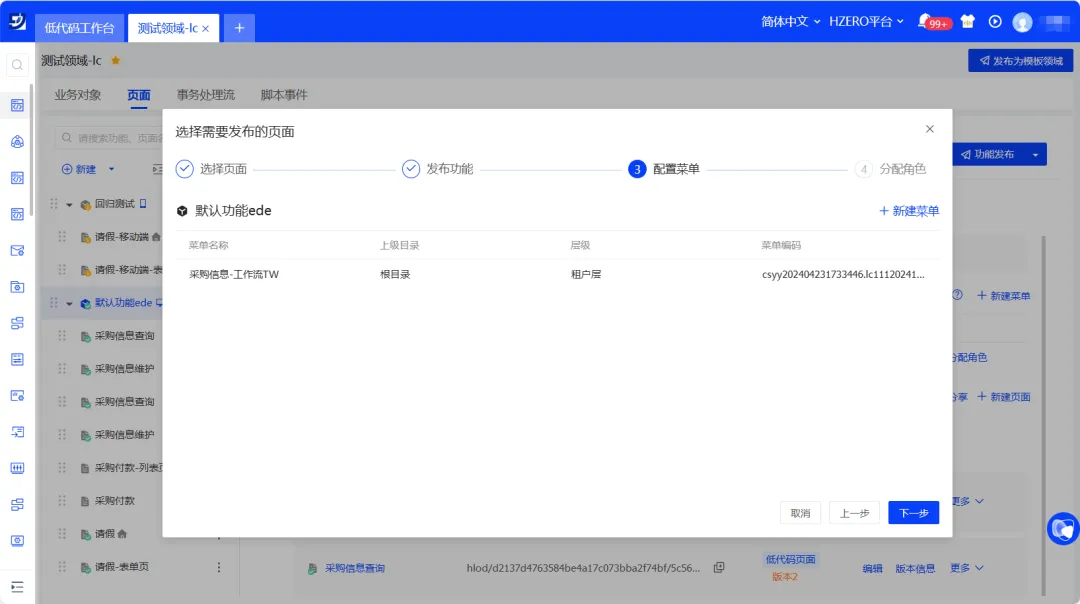Click the sidebar mail settings icon
The width and height of the screenshot is (1080, 604).
tap(17, 251)
